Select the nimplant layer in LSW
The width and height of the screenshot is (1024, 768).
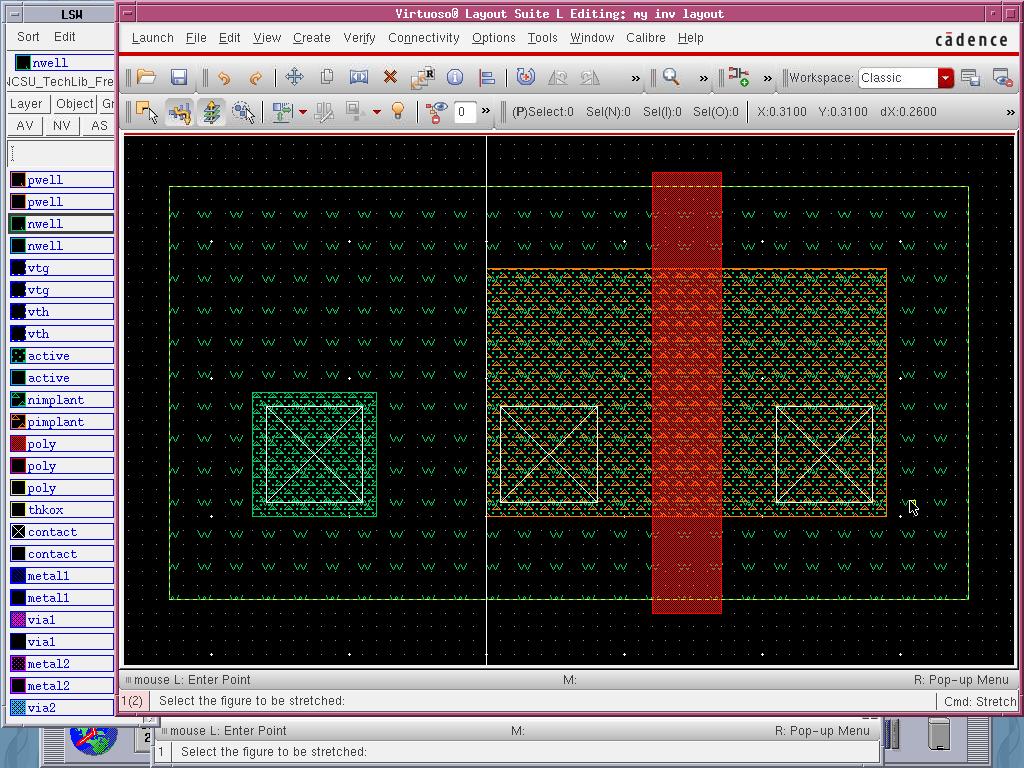(x=62, y=400)
